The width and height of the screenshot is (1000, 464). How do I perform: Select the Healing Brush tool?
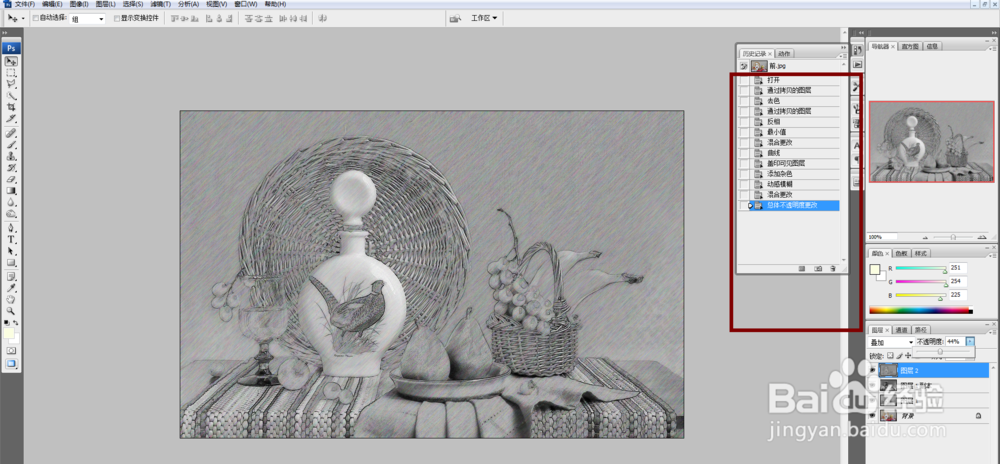(x=11, y=133)
